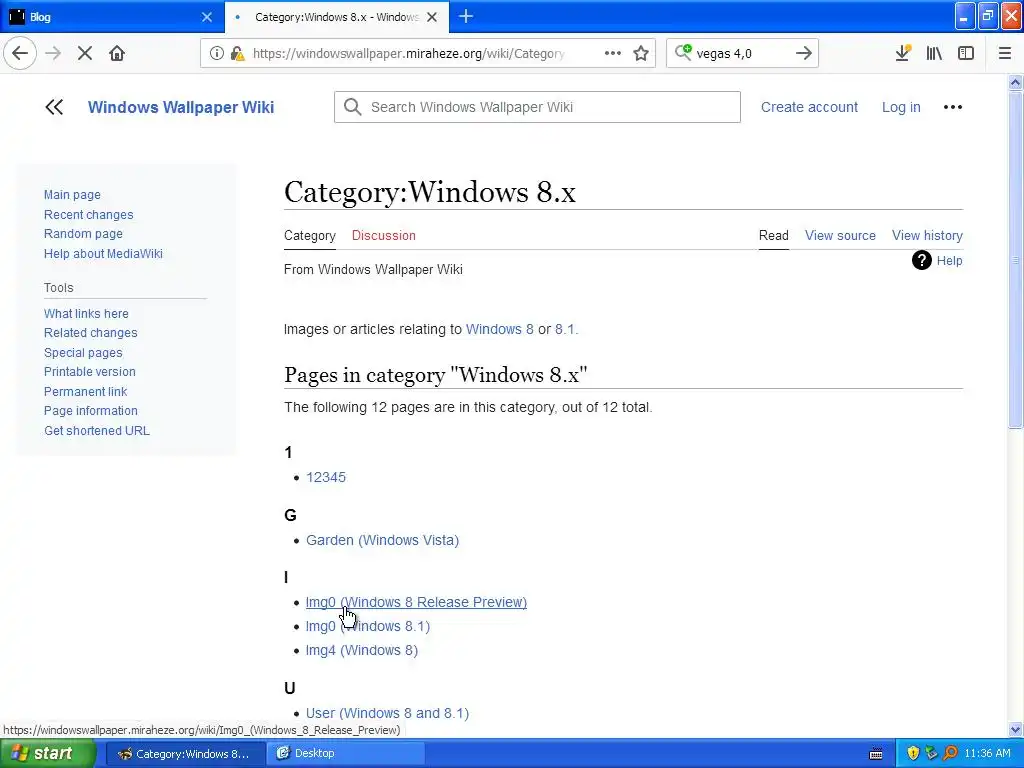This screenshot has height=768, width=1024.
Task: Open Img4 (Windows 8) page
Action: click(362, 650)
